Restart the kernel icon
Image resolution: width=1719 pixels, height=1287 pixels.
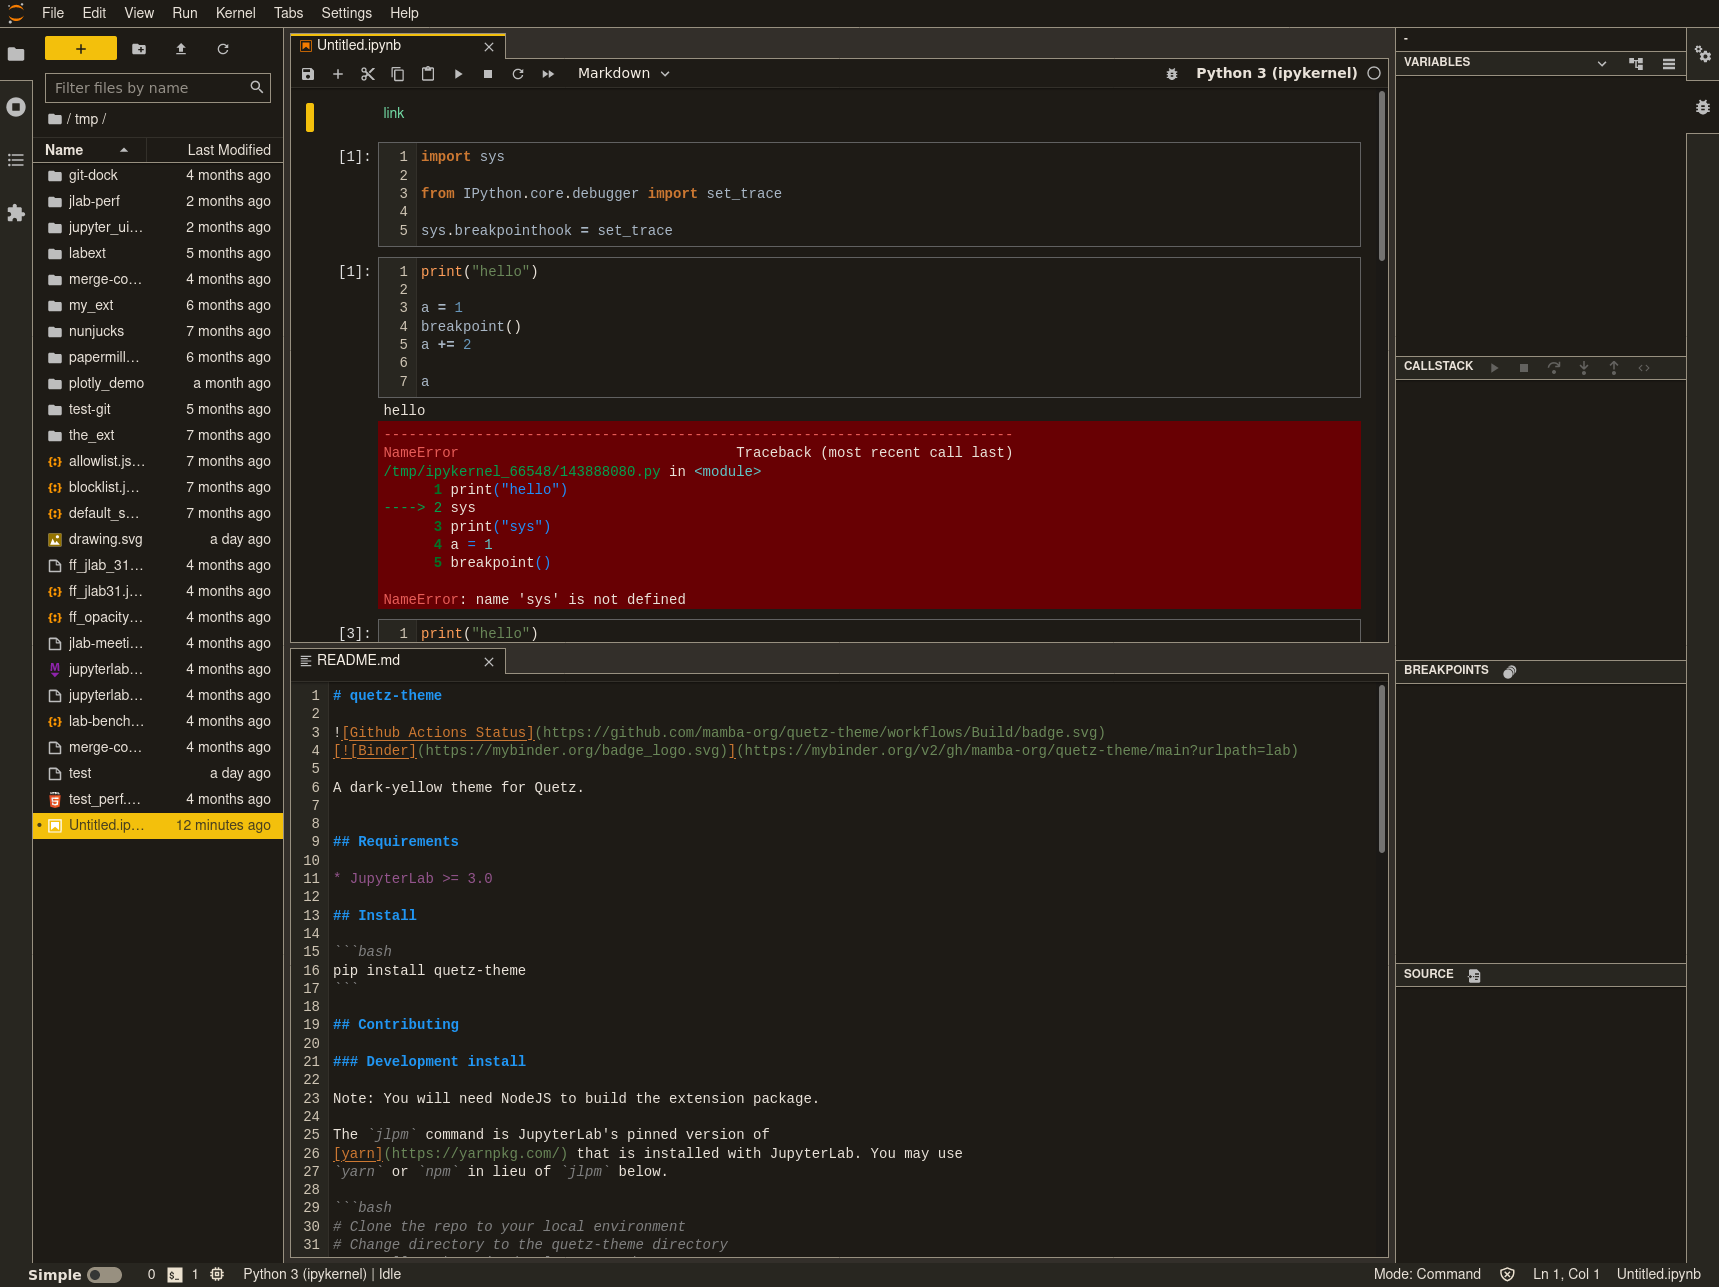coord(518,74)
